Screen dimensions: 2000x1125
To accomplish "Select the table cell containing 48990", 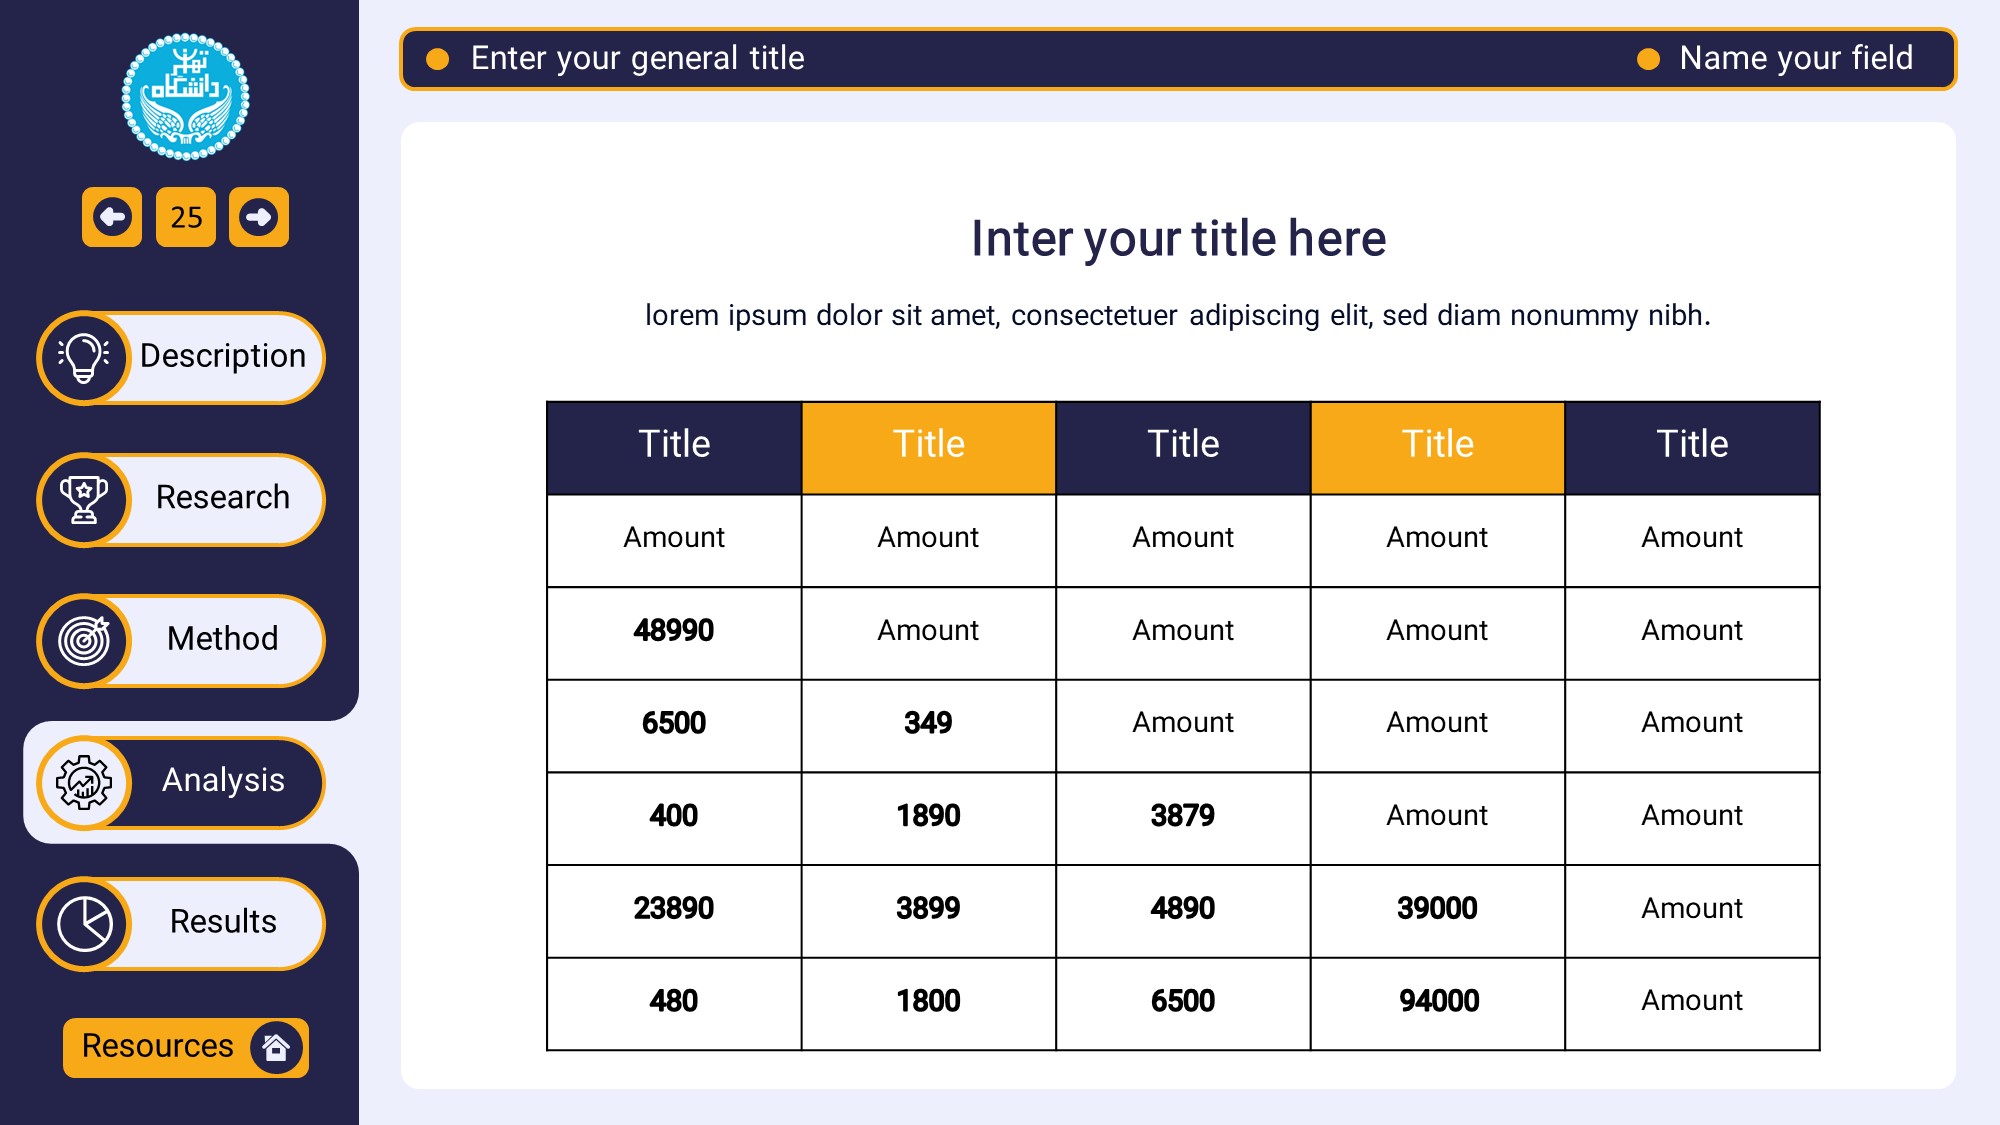I will click(x=674, y=631).
